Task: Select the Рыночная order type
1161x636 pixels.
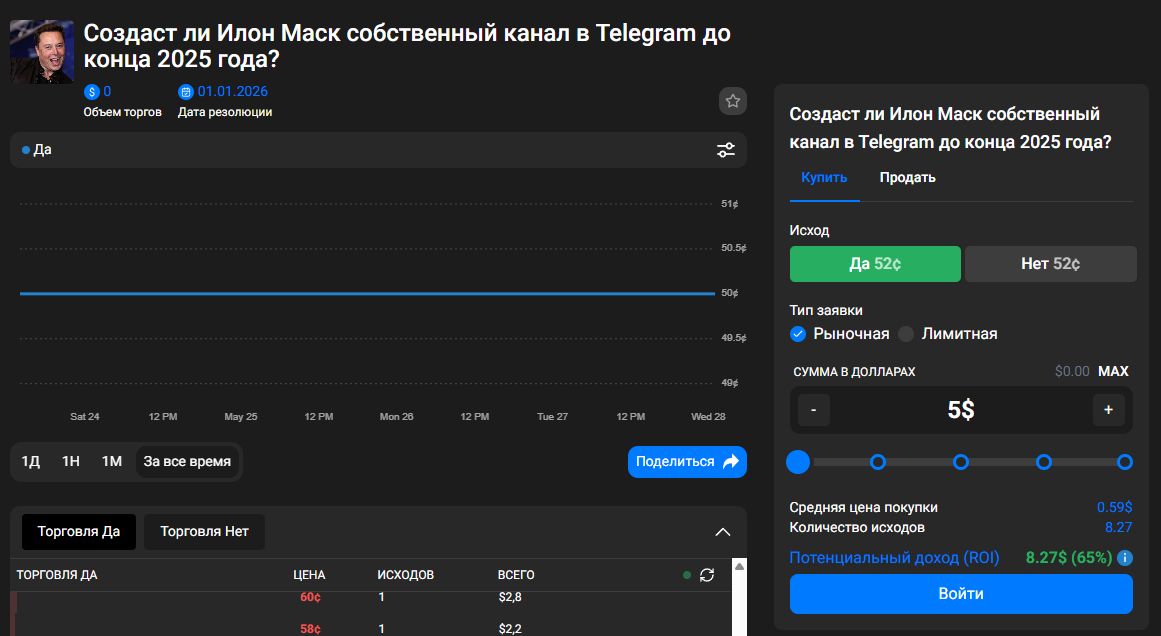Action: pyautogui.click(x=840, y=334)
